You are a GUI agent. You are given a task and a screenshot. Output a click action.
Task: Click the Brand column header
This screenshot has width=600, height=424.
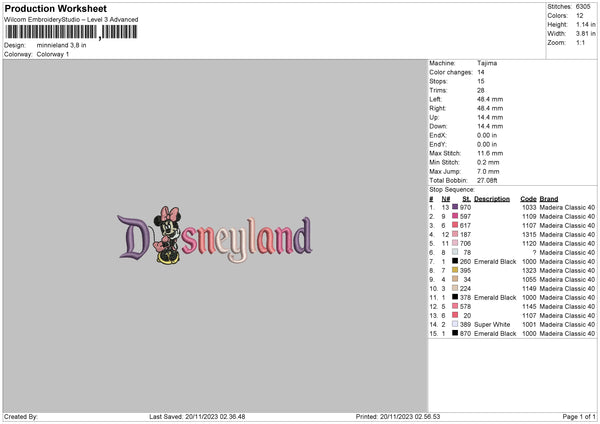coord(549,199)
